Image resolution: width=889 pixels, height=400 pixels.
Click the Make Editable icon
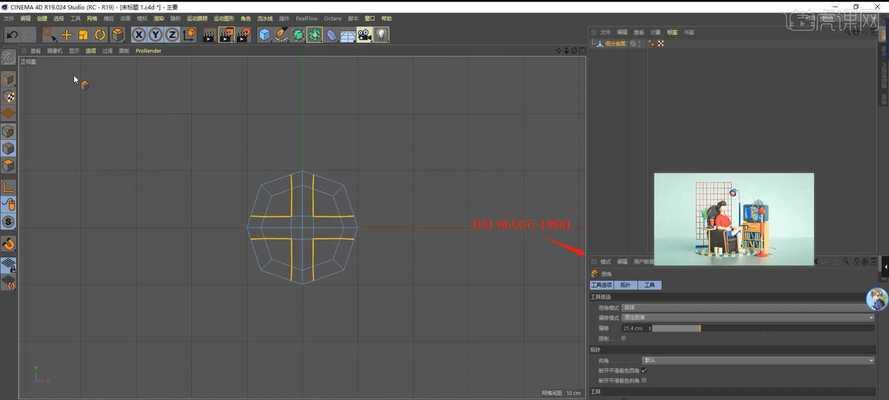click(8, 57)
